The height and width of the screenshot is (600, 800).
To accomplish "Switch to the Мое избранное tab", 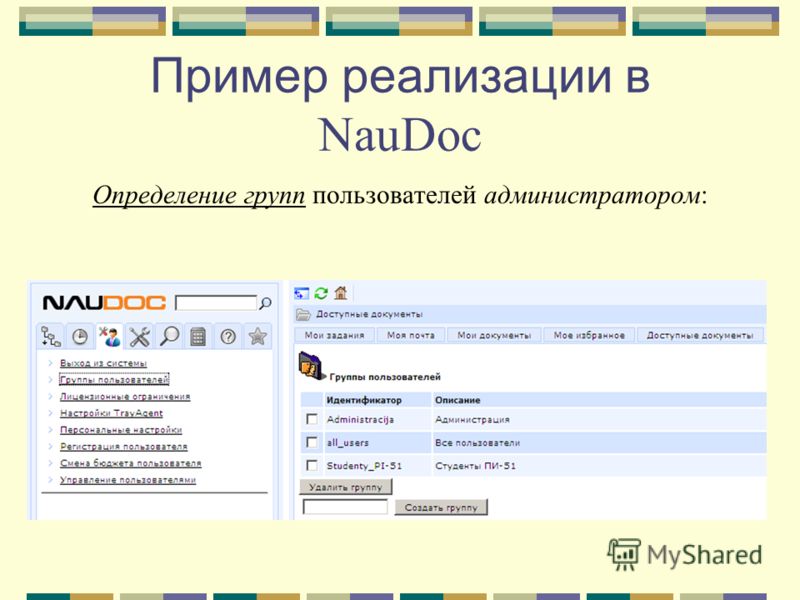I will click(x=589, y=335).
